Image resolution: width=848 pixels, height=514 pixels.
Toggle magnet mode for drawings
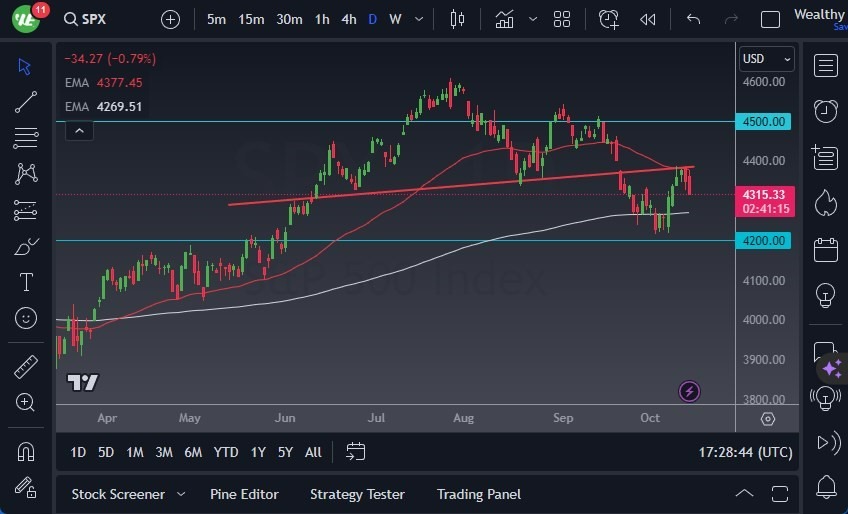[26, 452]
